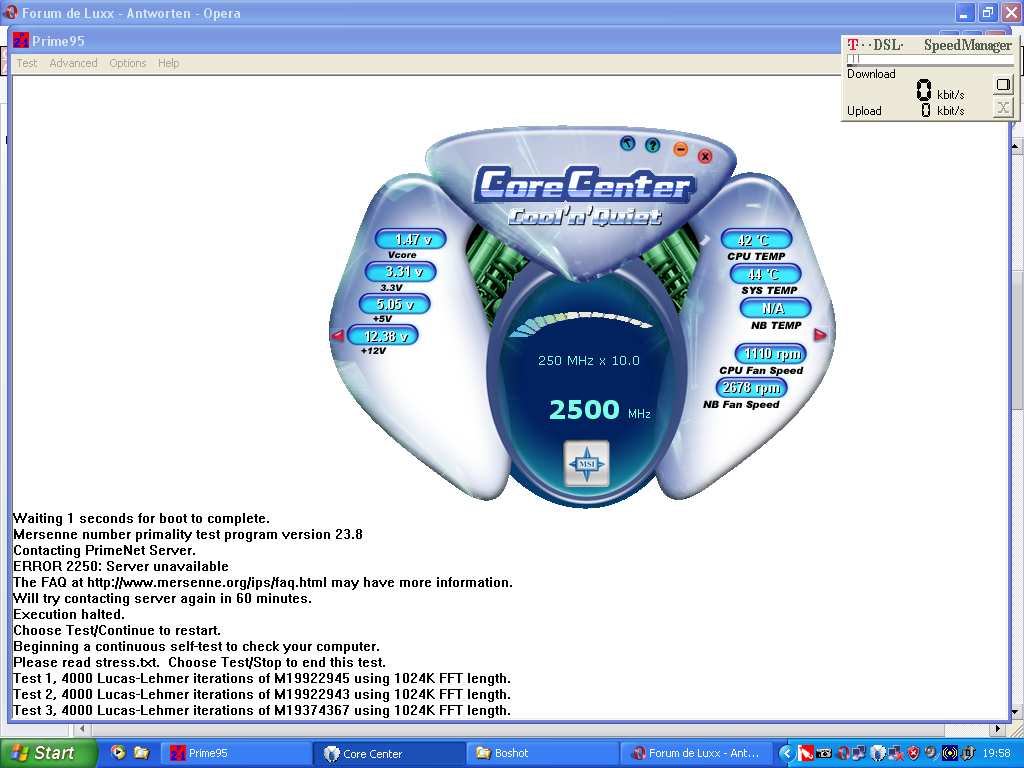Screen dimensions: 1024x768
Task: Click the Core Center shield tray icon
Action: click(x=878, y=753)
